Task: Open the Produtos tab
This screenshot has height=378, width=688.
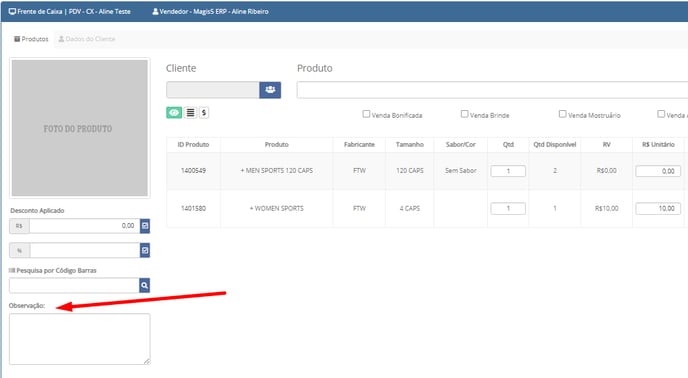Action: (31, 39)
